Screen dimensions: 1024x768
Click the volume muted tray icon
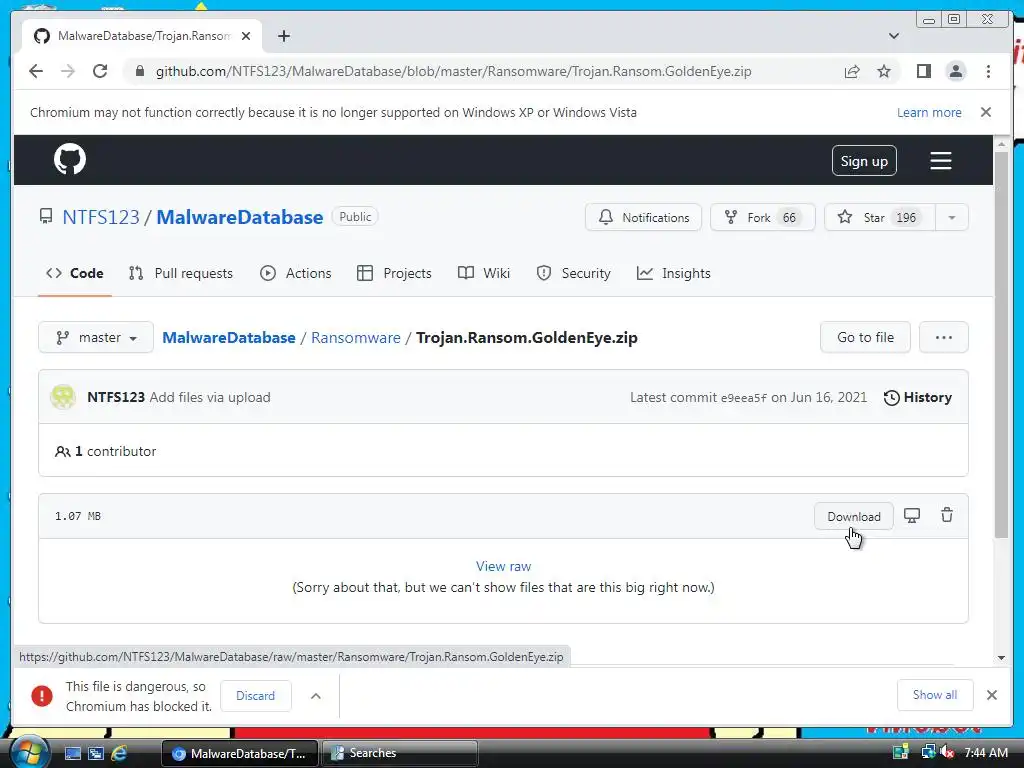(947, 753)
